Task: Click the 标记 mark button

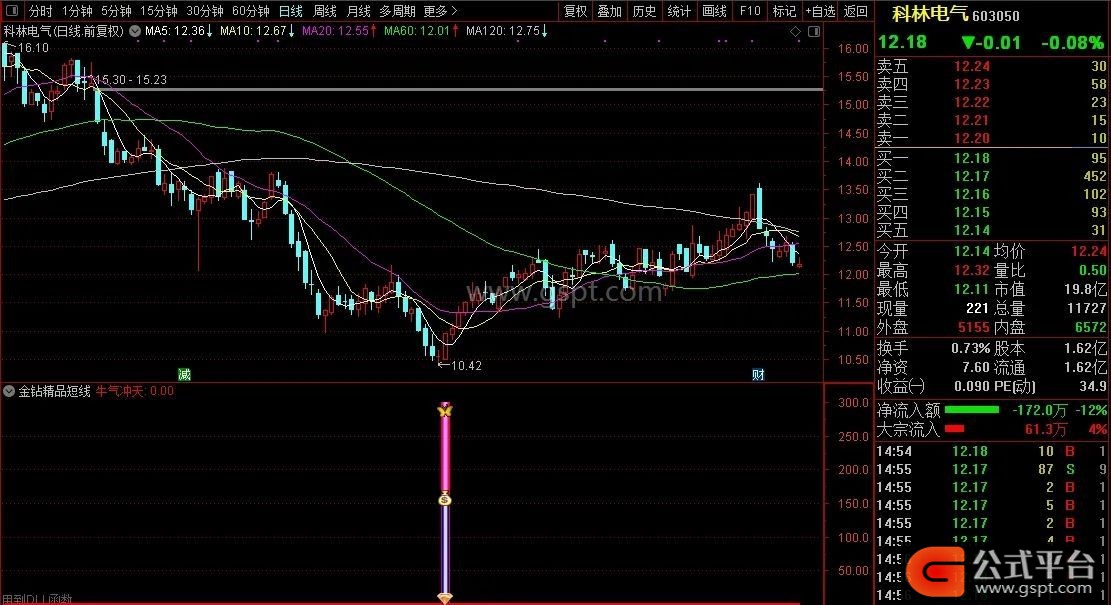Action: (x=784, y=11)
